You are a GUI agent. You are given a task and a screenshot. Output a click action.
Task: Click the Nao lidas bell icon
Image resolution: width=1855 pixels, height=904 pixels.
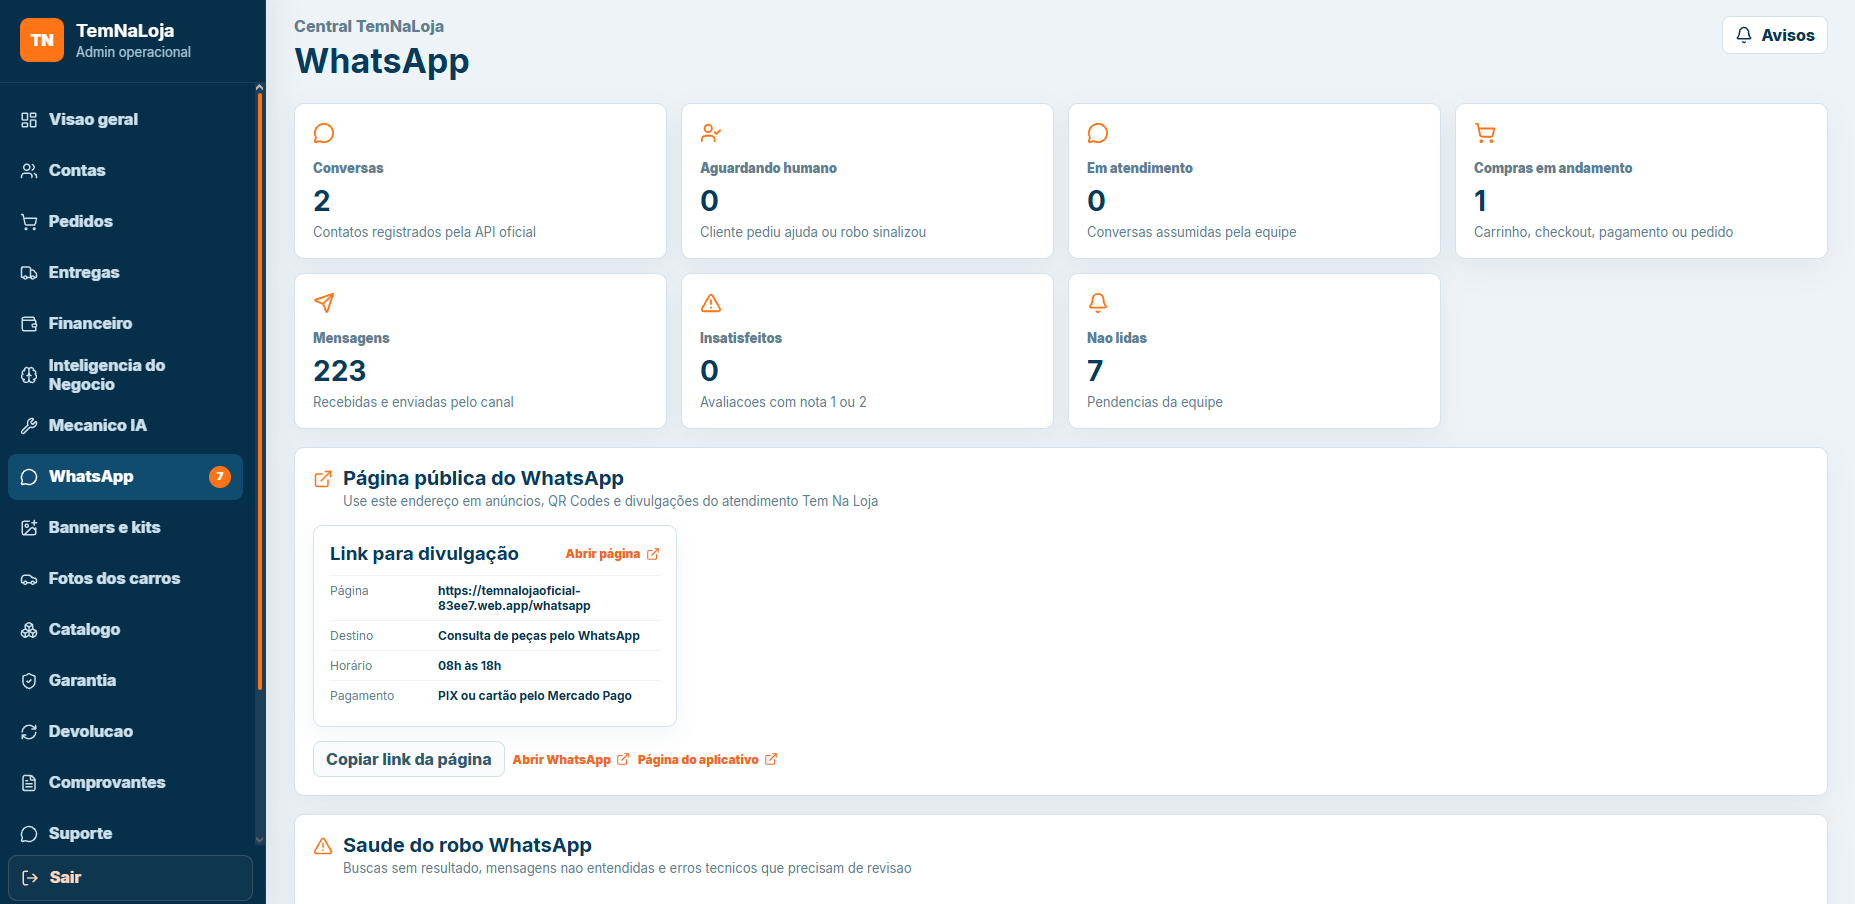[1098, 303]
